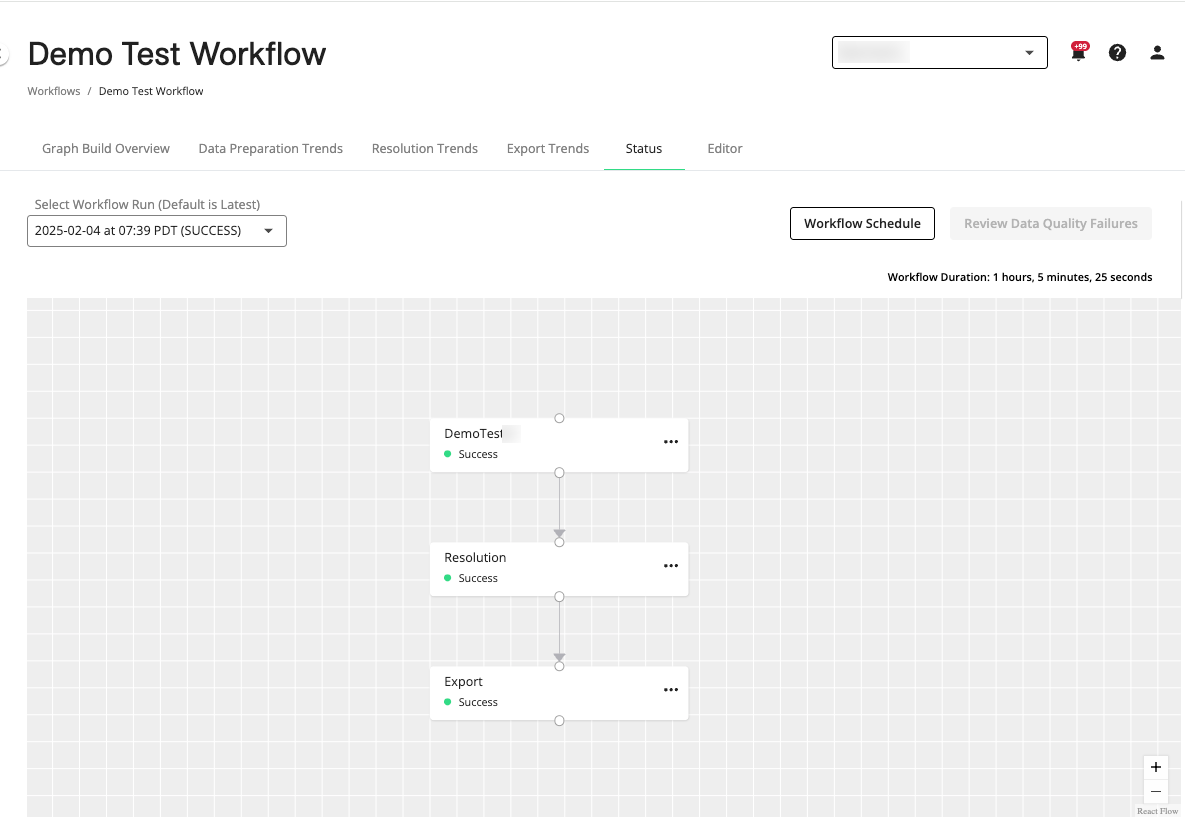Zoom in with the plus control
The image size is (1185, 817).
tap(1156, 767)
